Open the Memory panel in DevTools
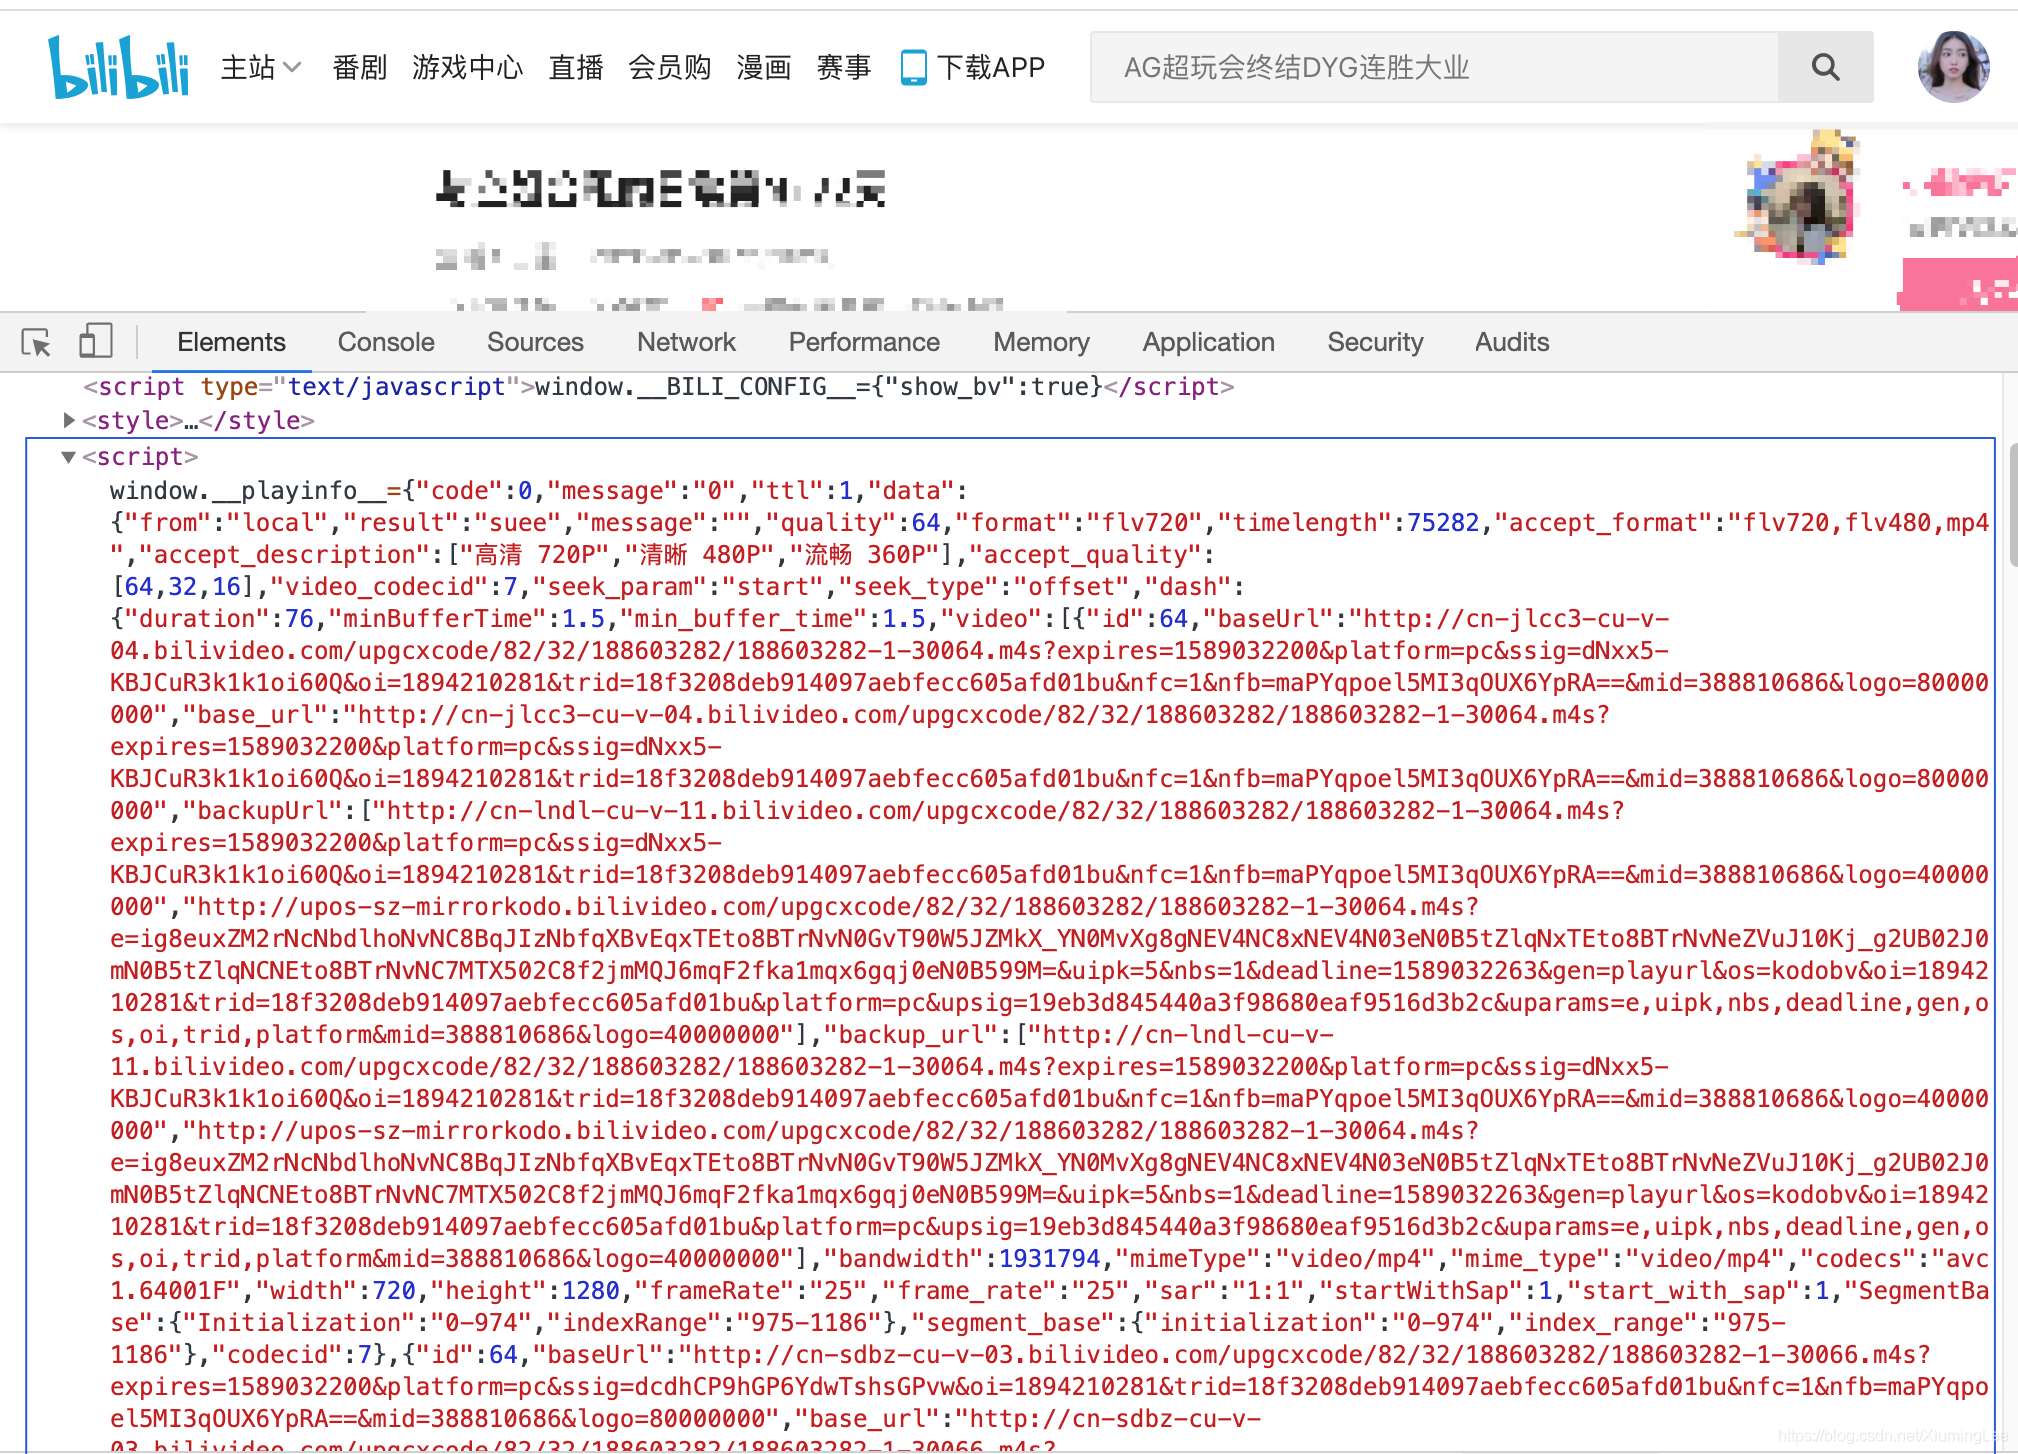This screenshot has height=1454, width=2018. click(1042, 343)
